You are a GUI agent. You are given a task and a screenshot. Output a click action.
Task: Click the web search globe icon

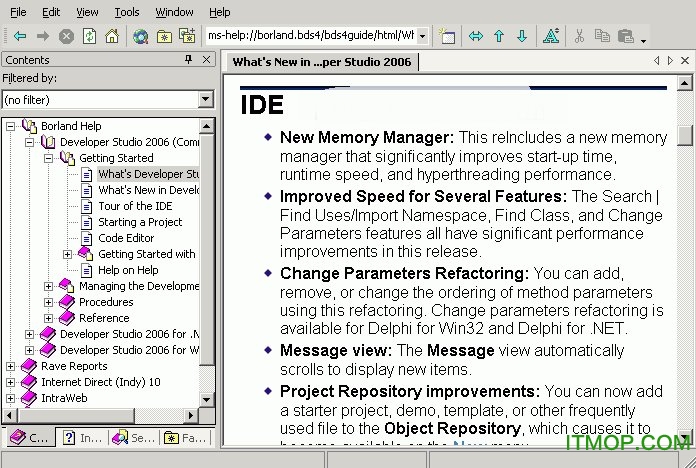141,36
